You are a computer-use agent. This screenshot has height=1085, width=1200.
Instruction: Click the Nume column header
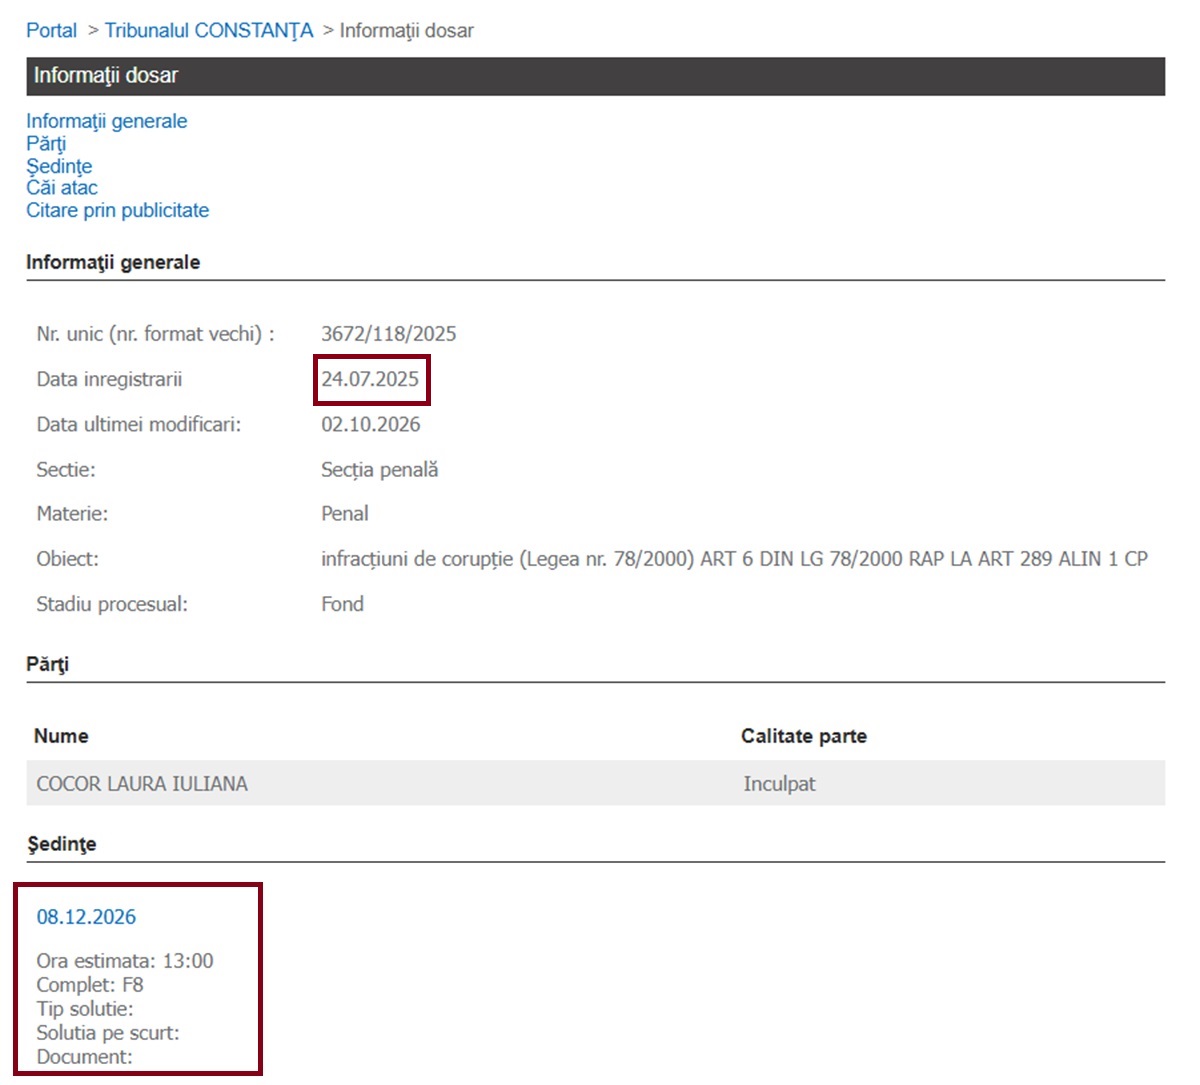point(61,736)
